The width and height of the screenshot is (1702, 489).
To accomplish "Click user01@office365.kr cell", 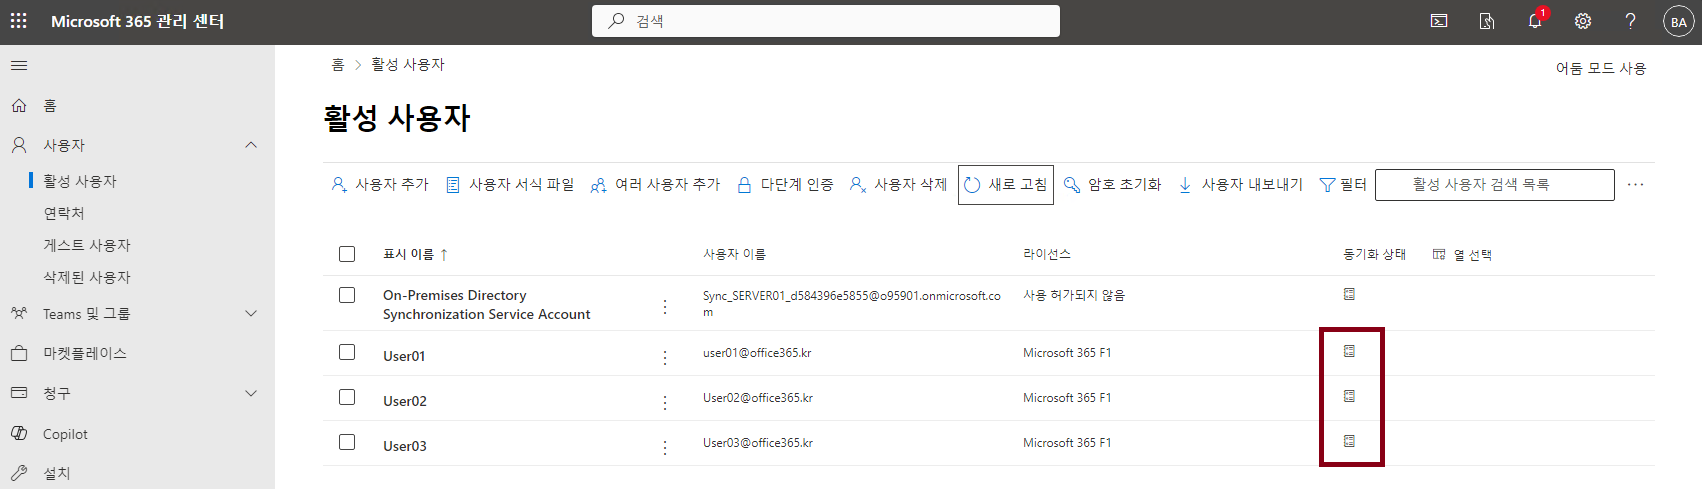I will (x=757, y=353).
